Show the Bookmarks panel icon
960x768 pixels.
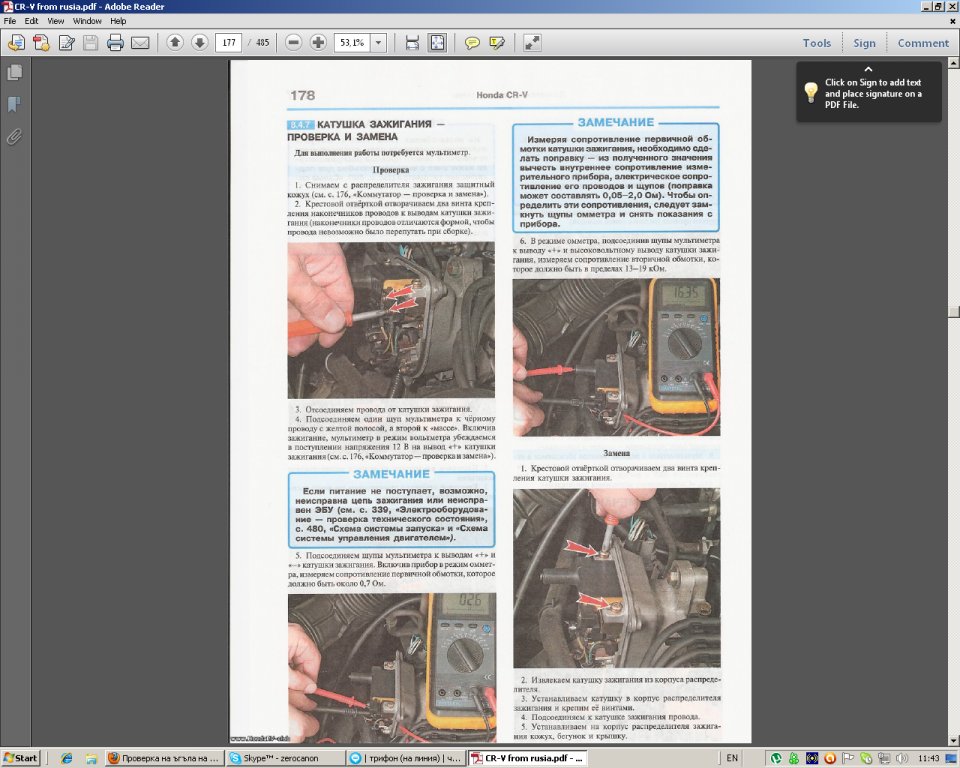[14, 105]
